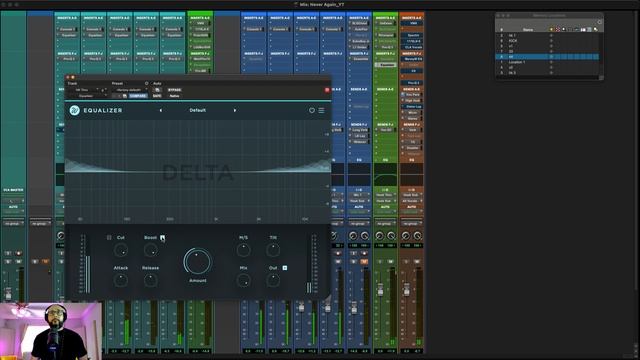The width and height of the screenshot is (640, 360).
Task: Click the Attack knob
Action: tap(121, 280)
